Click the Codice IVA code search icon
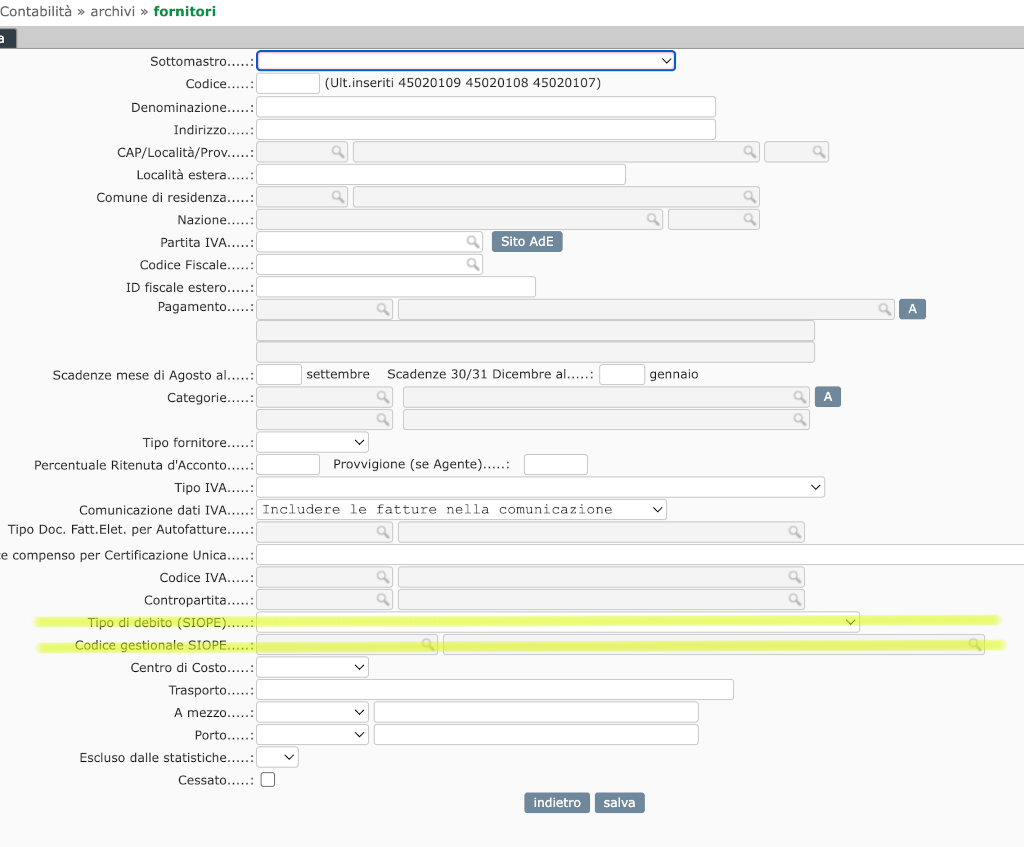 (382, 578)
